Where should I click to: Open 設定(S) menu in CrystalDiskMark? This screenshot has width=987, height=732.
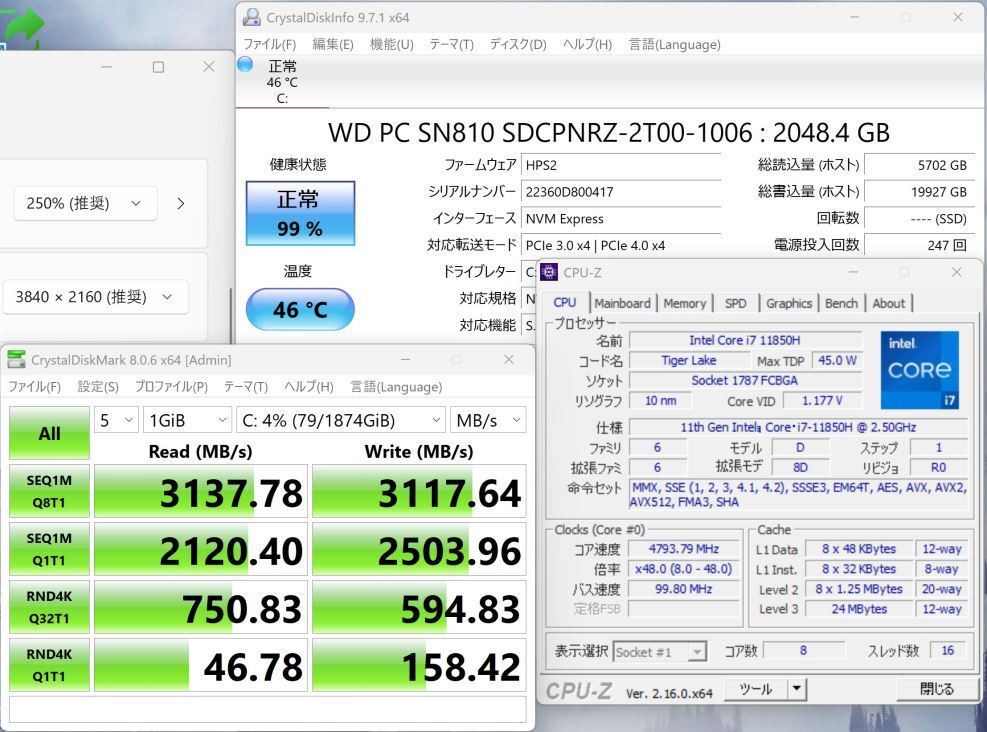click(98, 386)
